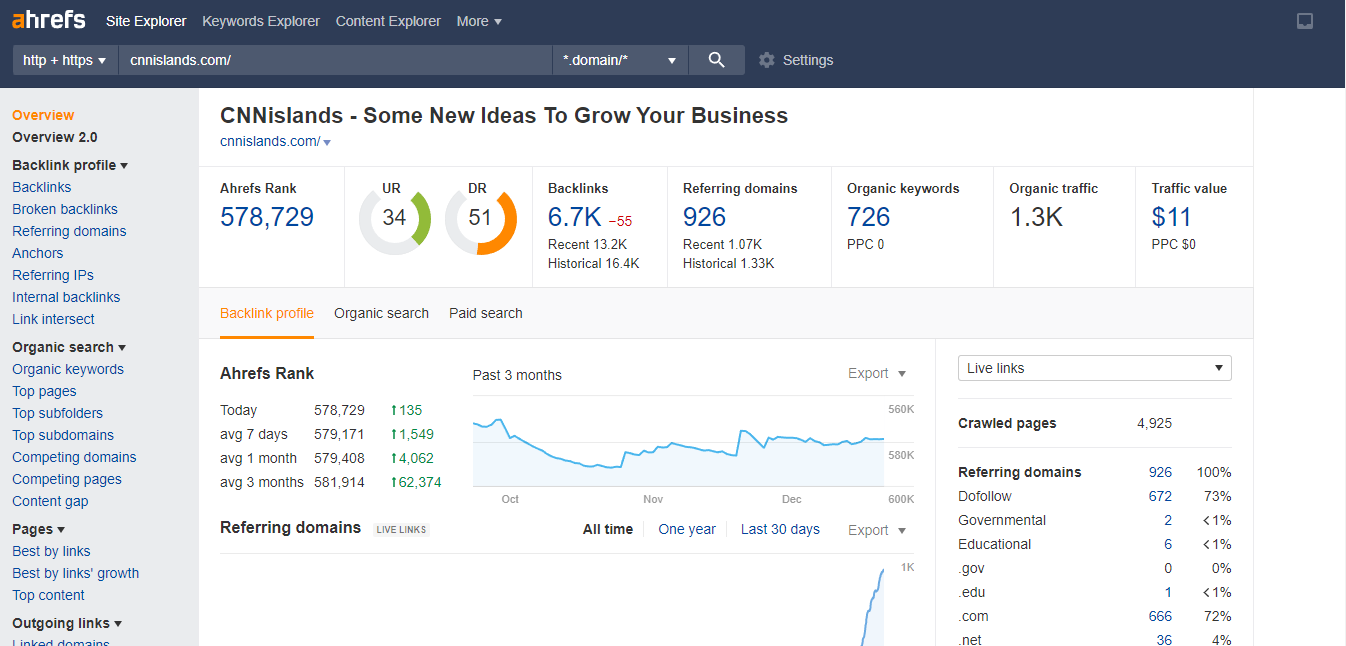Click the URL input field with cnnislands.com/

[335, 60]
